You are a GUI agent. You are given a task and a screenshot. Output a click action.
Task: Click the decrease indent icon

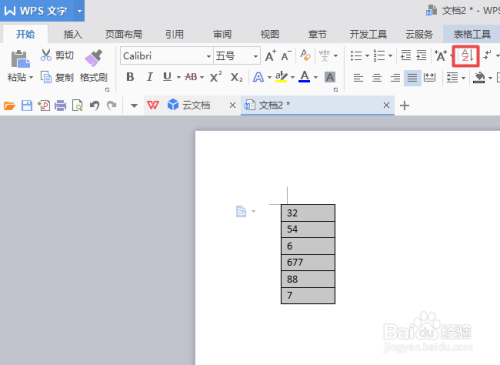(406, 55)
